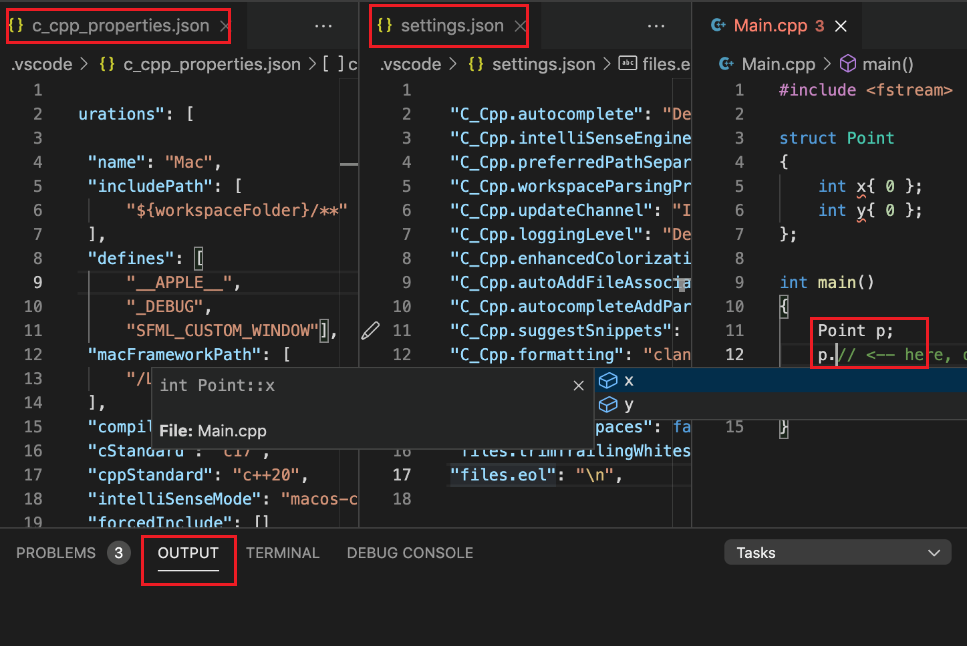Click "C_Cpp.updateChannel" setting line

570,210
